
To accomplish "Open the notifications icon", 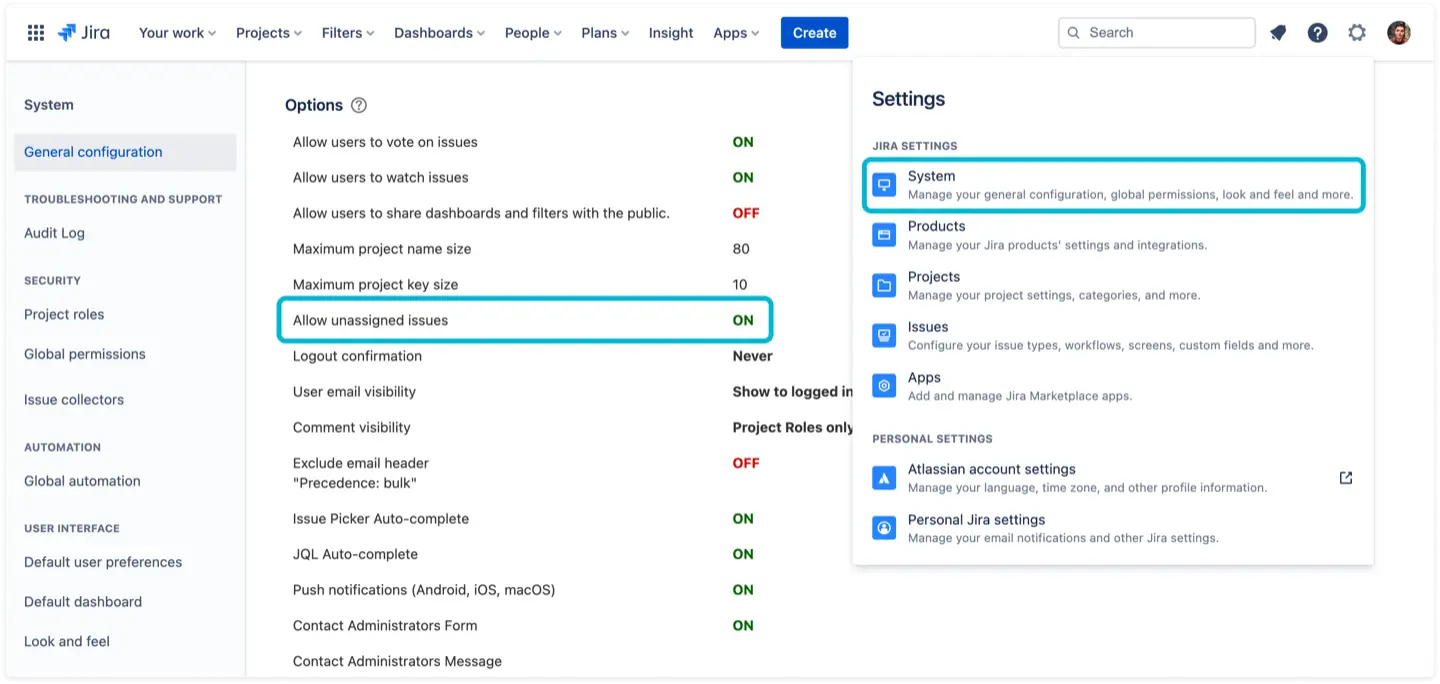I will click(x=1278, y=33).
